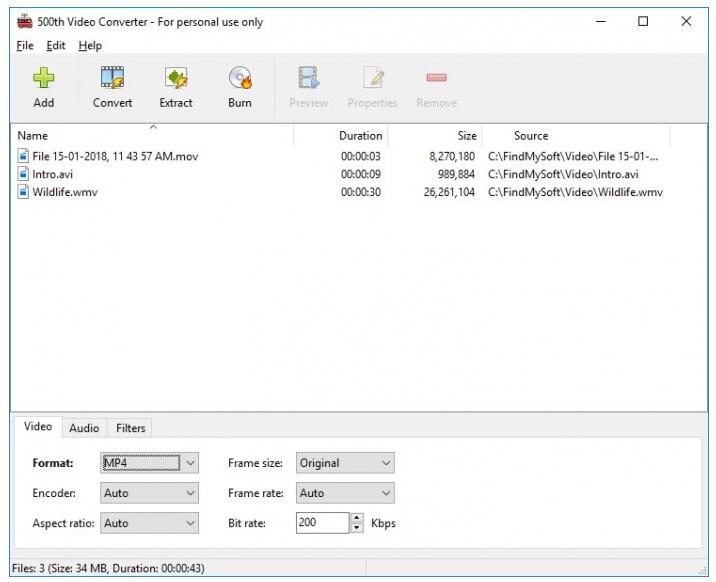Click the Bit rate input field
This screenshot has width=716, height=582.
322,523
